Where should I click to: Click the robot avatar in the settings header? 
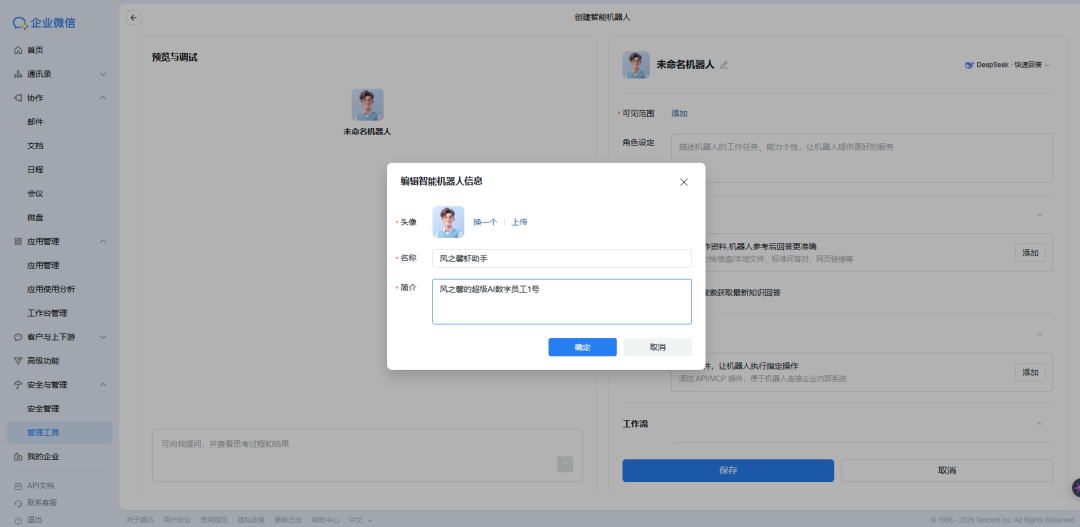(636, 65)
